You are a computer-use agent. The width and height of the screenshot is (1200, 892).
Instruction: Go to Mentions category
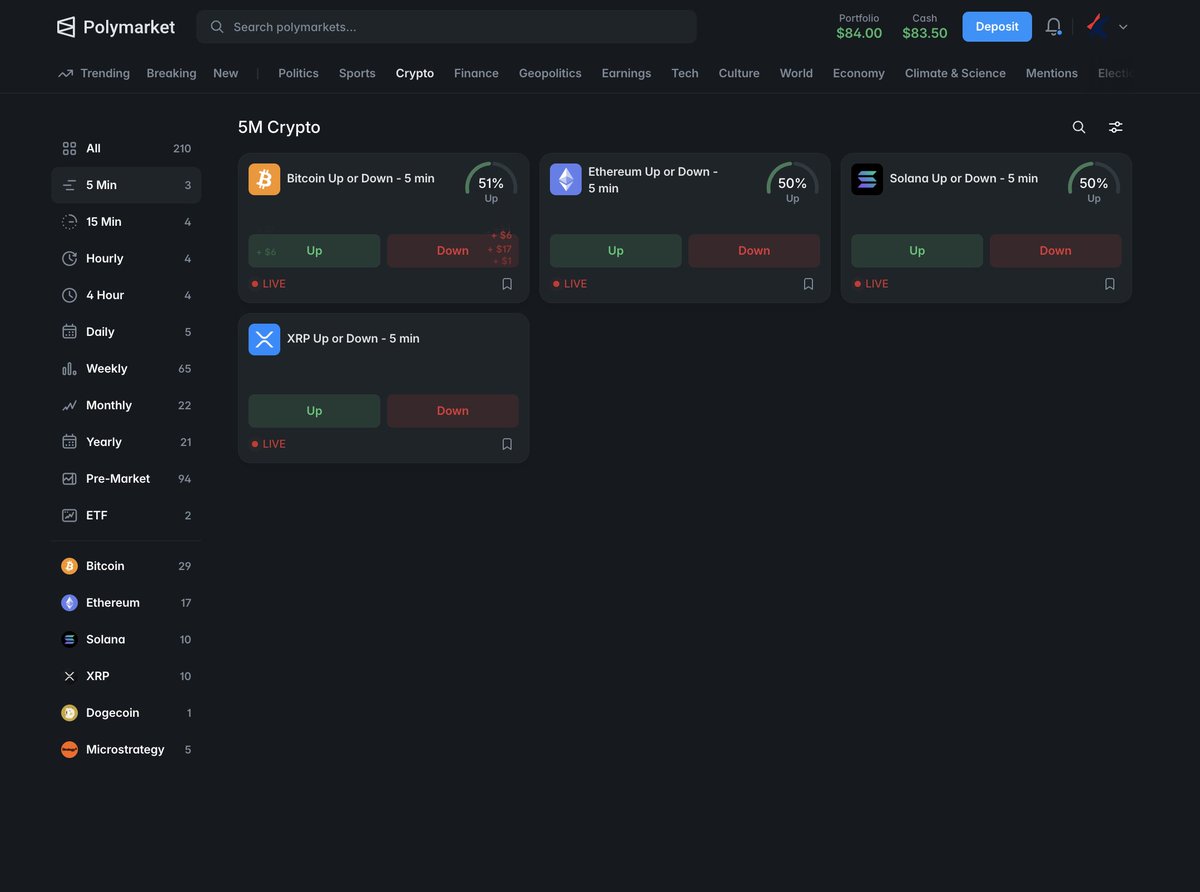click(x=1051, y=73)
